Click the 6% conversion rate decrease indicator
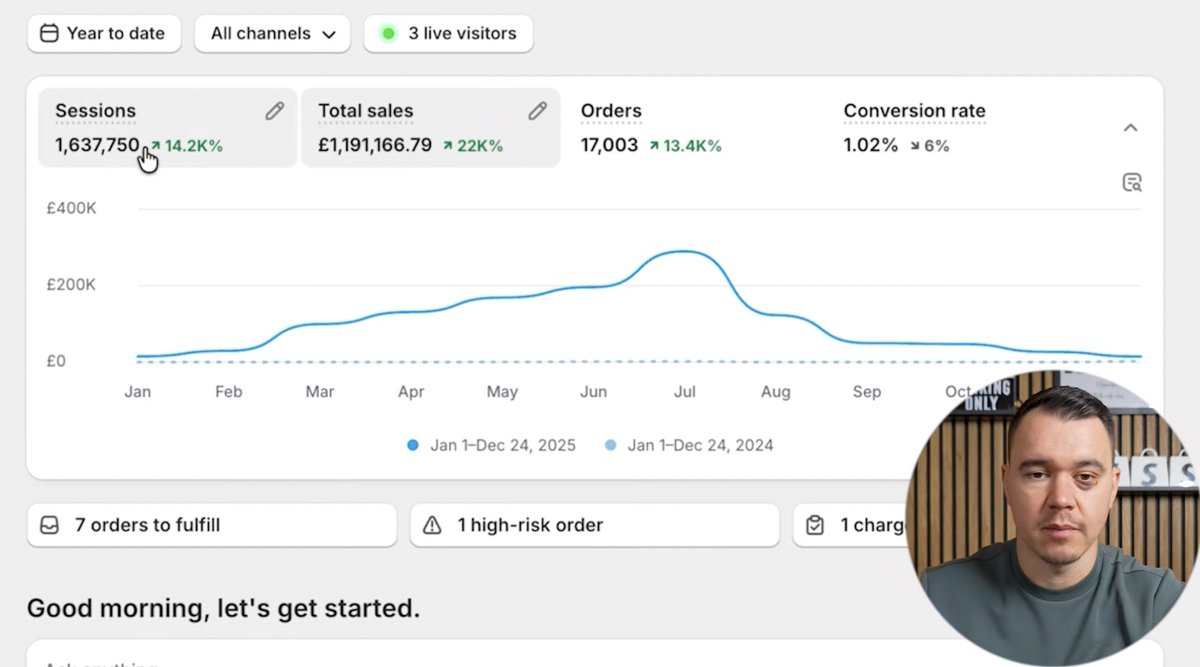This screenshot has height=667, width=1200. click(929, 146)
